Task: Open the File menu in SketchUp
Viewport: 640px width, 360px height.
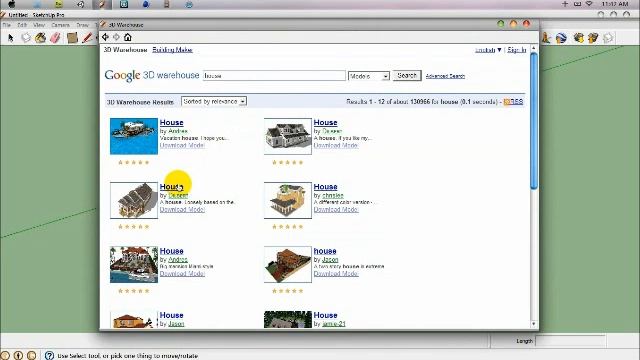Action: (7, 25)
